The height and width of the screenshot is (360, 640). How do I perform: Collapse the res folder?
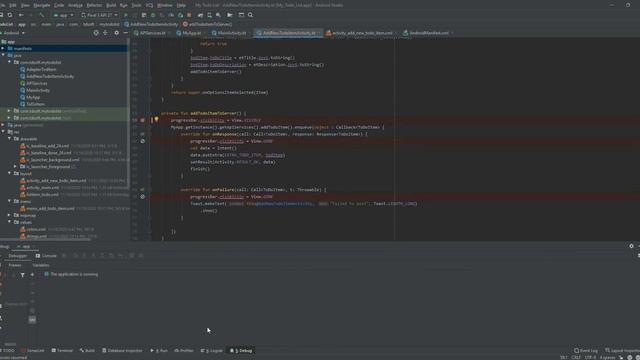(x=3, y=132)
